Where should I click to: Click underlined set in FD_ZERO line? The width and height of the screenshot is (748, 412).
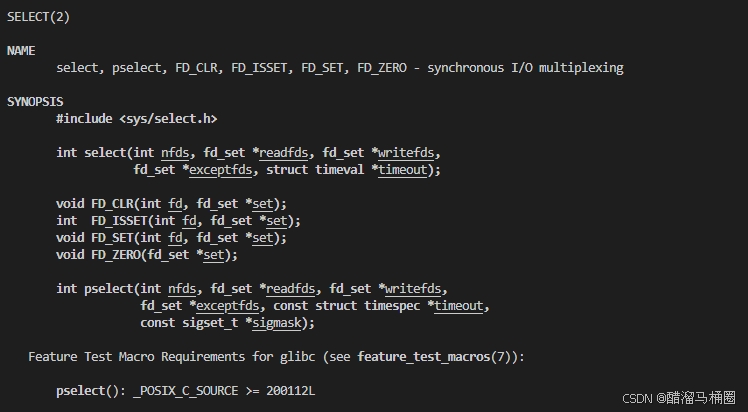[214, 255]
